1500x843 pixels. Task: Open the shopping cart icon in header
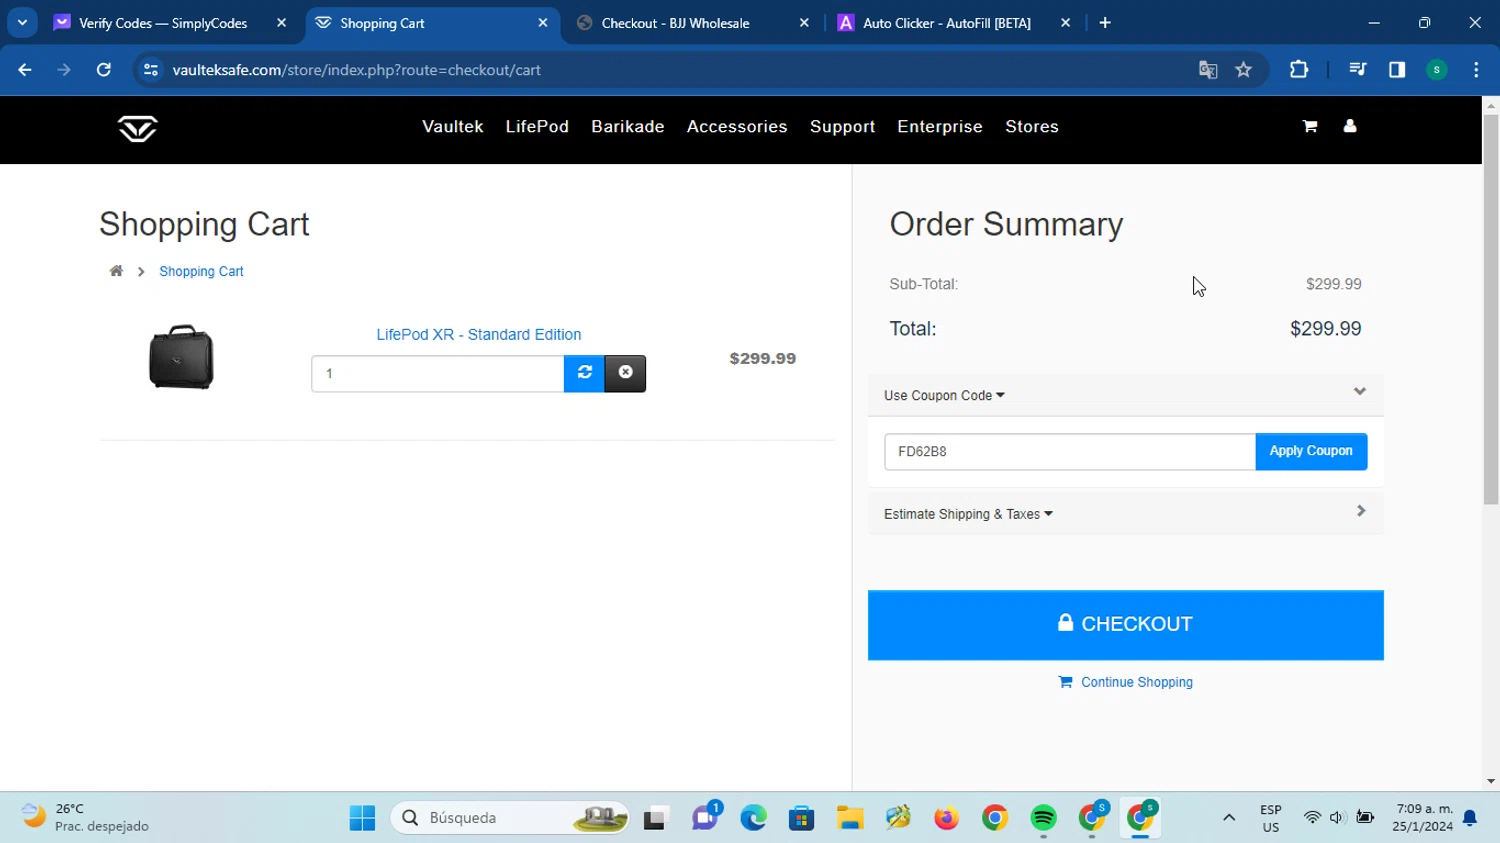(x=1310, y=126)
